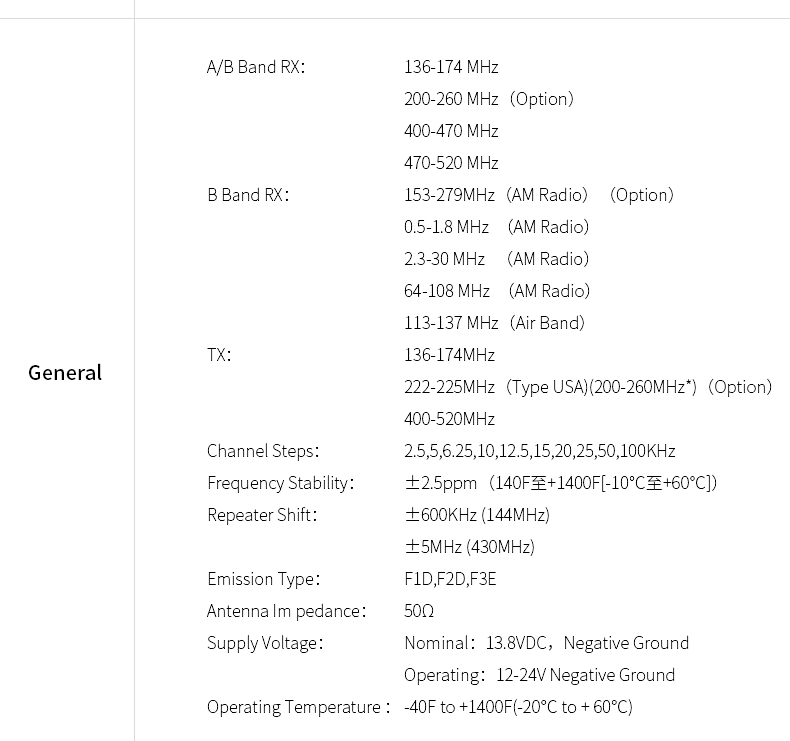Screen dimensions: 790x741
Task: Click the ±600KHz (144MHz) value
Action: click(x=477, y=515)
